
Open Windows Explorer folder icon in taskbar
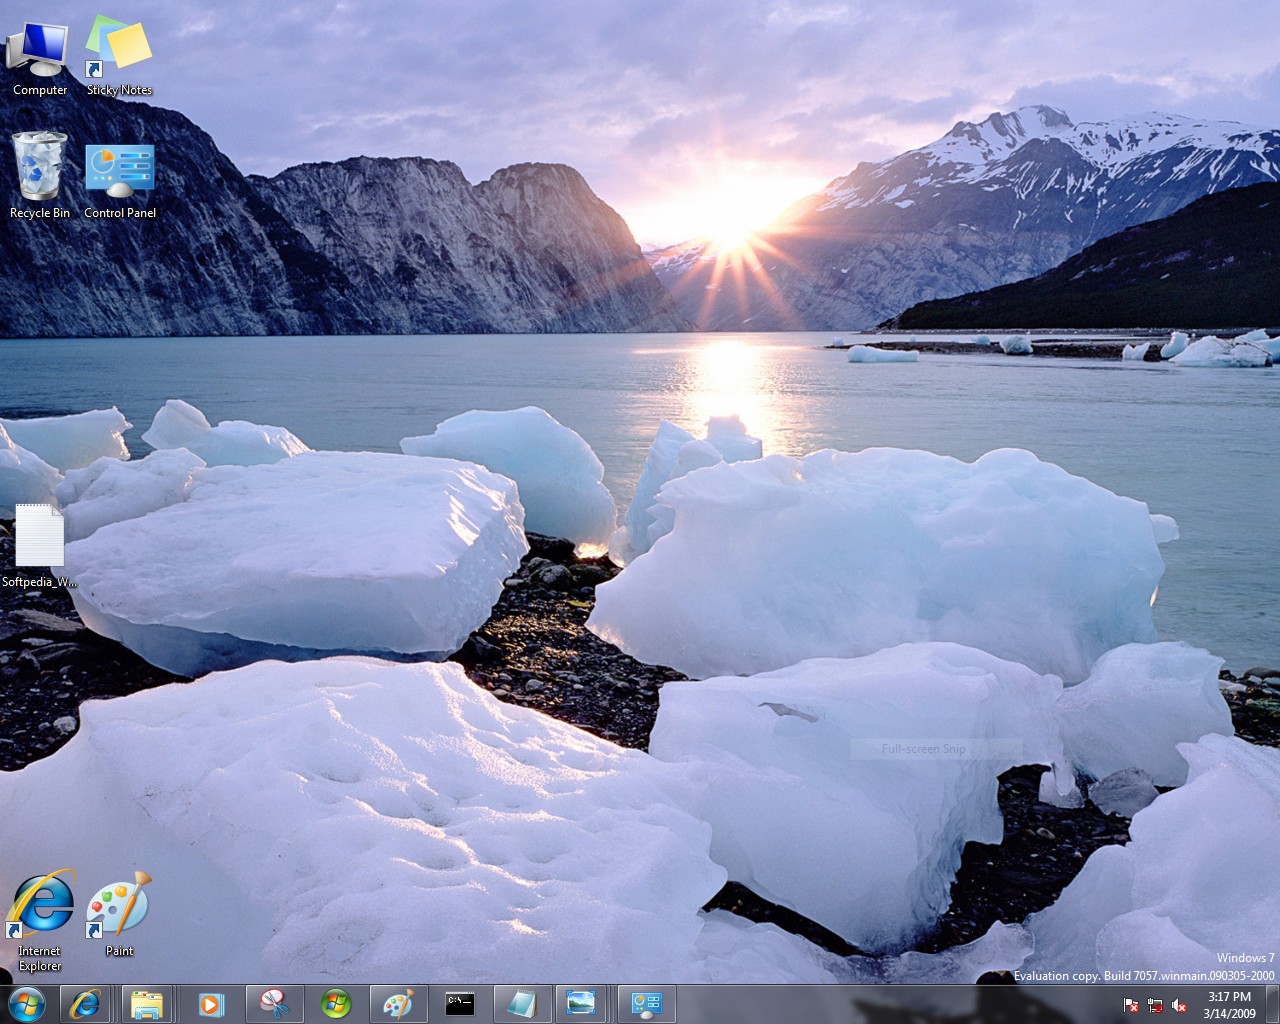(x=147, y=1003)
